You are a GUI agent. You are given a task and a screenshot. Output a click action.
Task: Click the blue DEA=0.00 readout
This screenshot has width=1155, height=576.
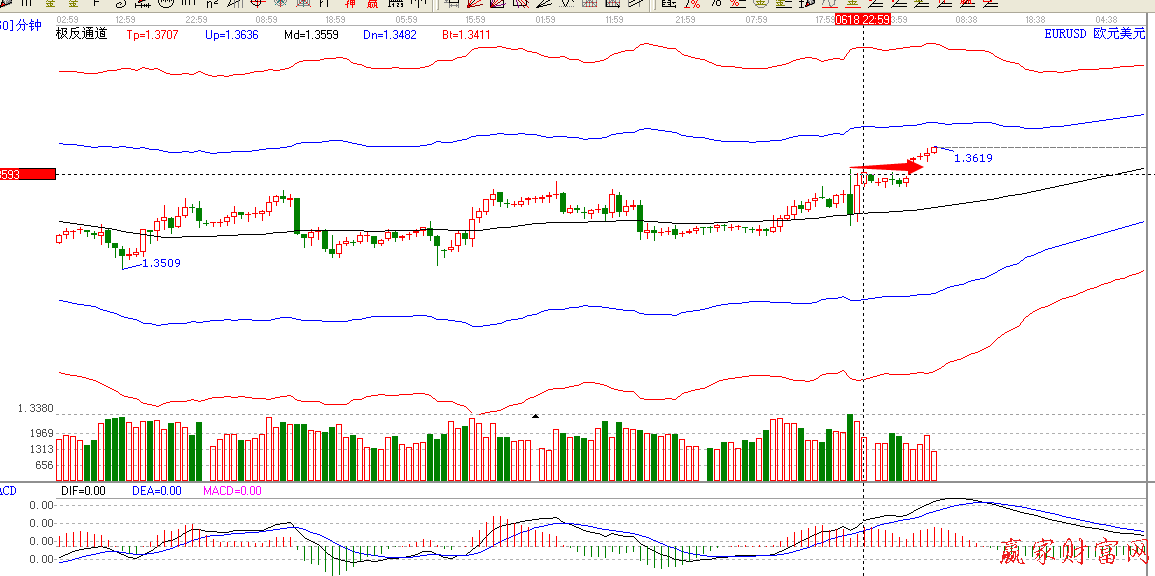156,491
